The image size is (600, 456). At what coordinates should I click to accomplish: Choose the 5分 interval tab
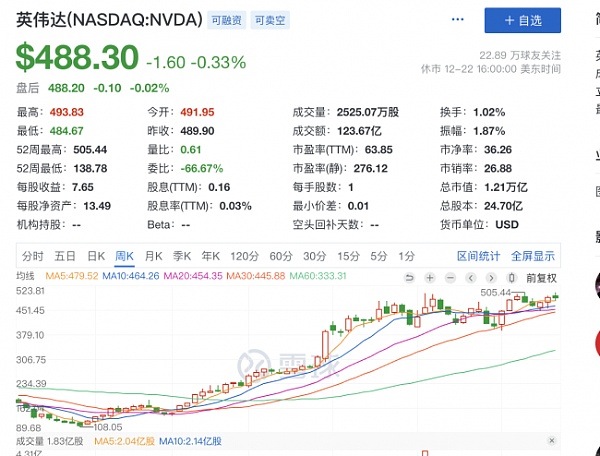377,255
